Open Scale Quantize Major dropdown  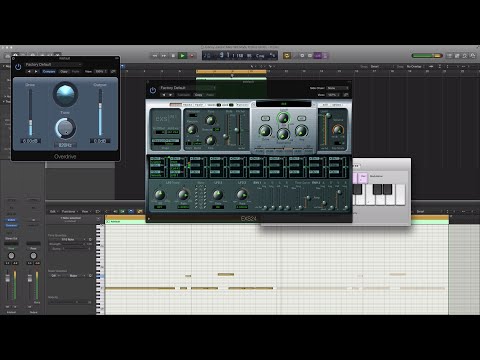(75, 276)
